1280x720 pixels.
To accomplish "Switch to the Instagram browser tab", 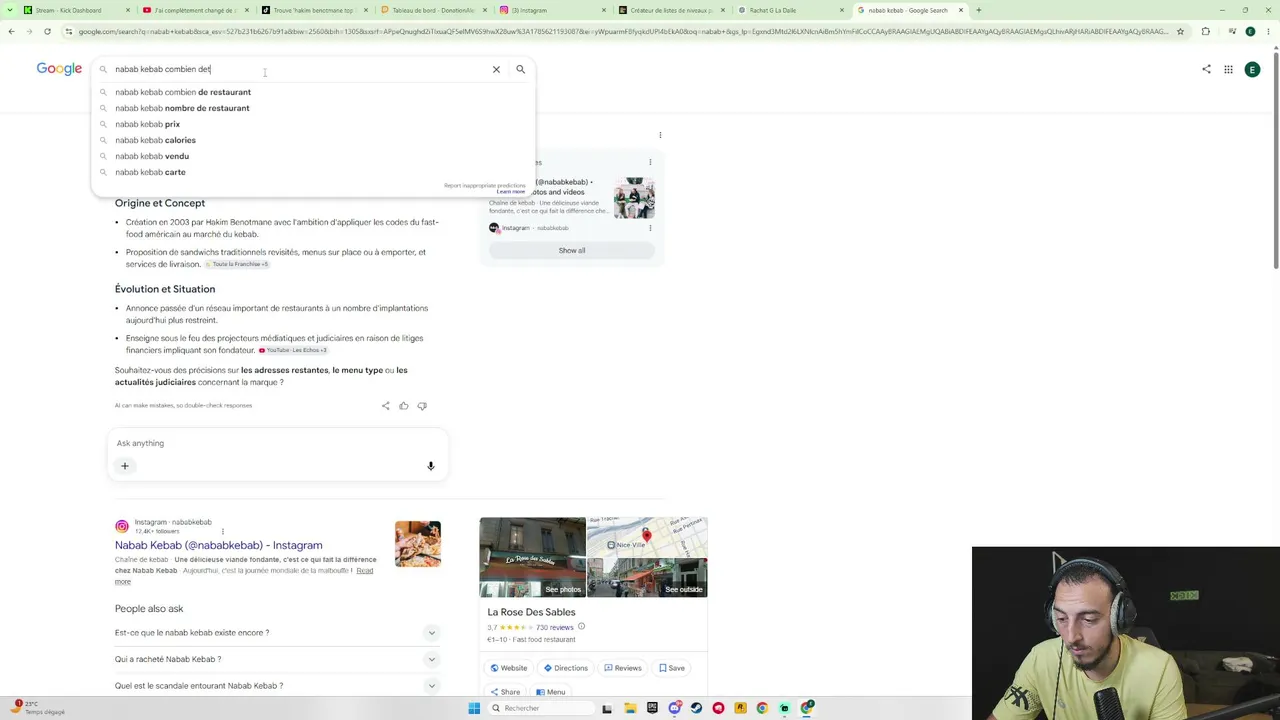I will click(552, 10).
